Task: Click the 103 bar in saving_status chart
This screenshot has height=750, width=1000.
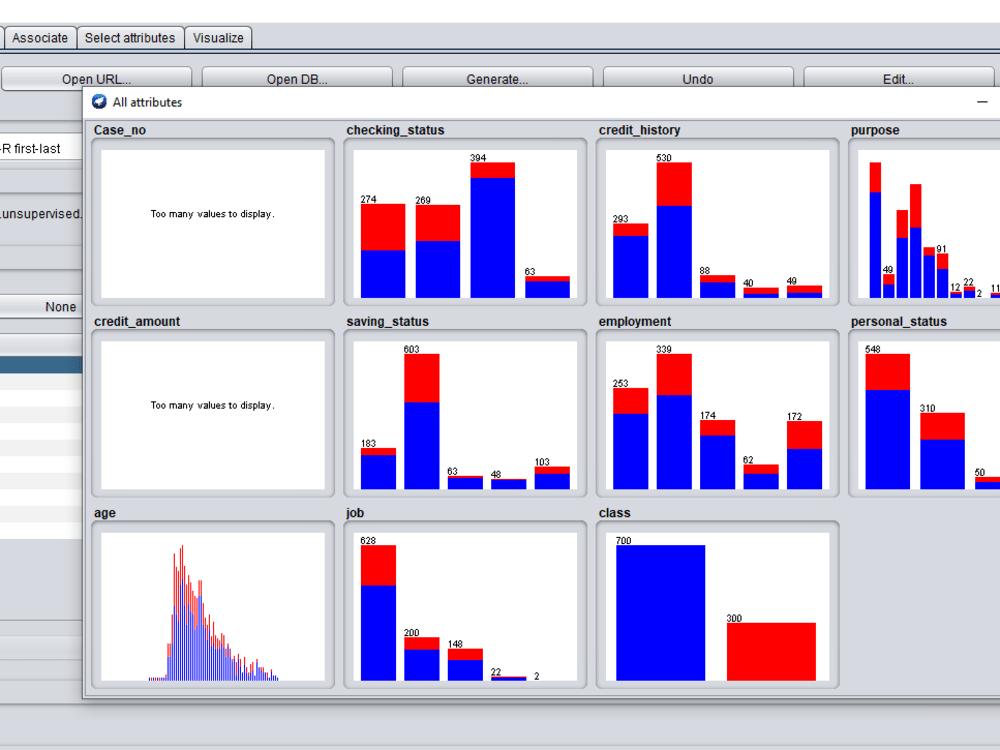Action: pyautogui.click(x=552, y=478)
